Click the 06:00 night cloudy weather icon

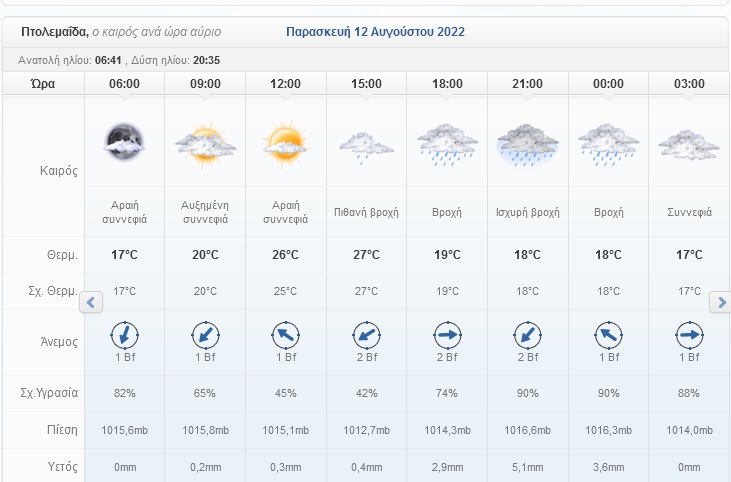[125, 142]
